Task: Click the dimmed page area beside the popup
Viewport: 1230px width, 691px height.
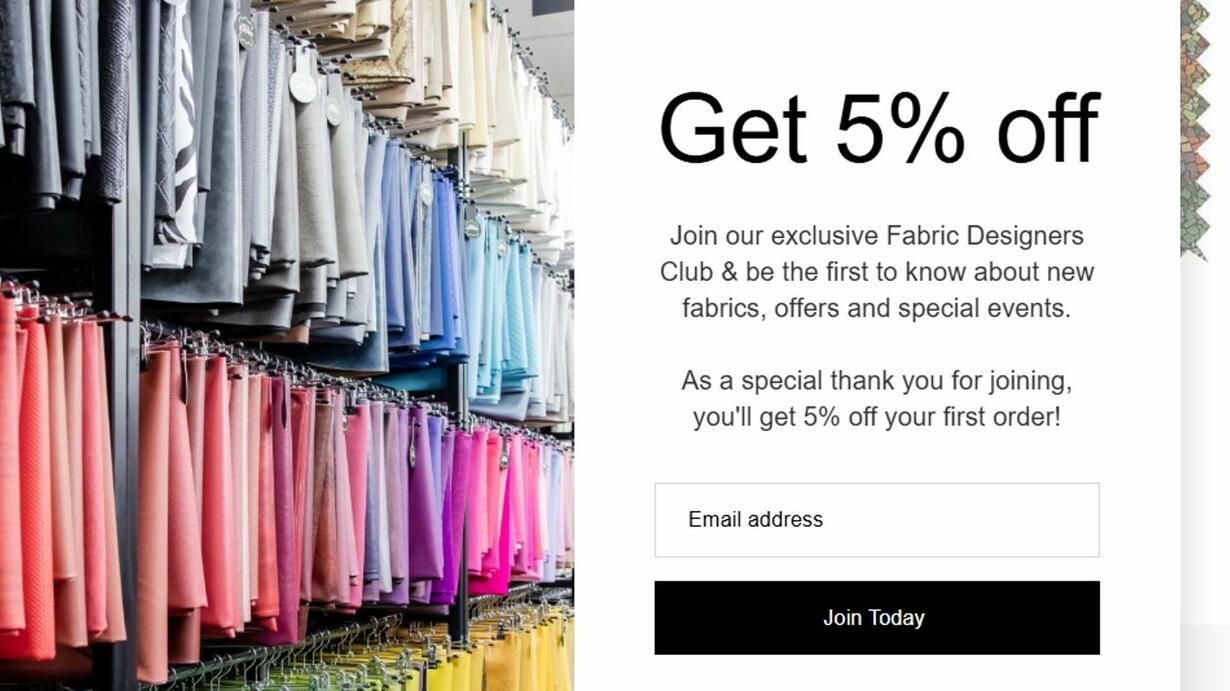Action: point(1205,450)
